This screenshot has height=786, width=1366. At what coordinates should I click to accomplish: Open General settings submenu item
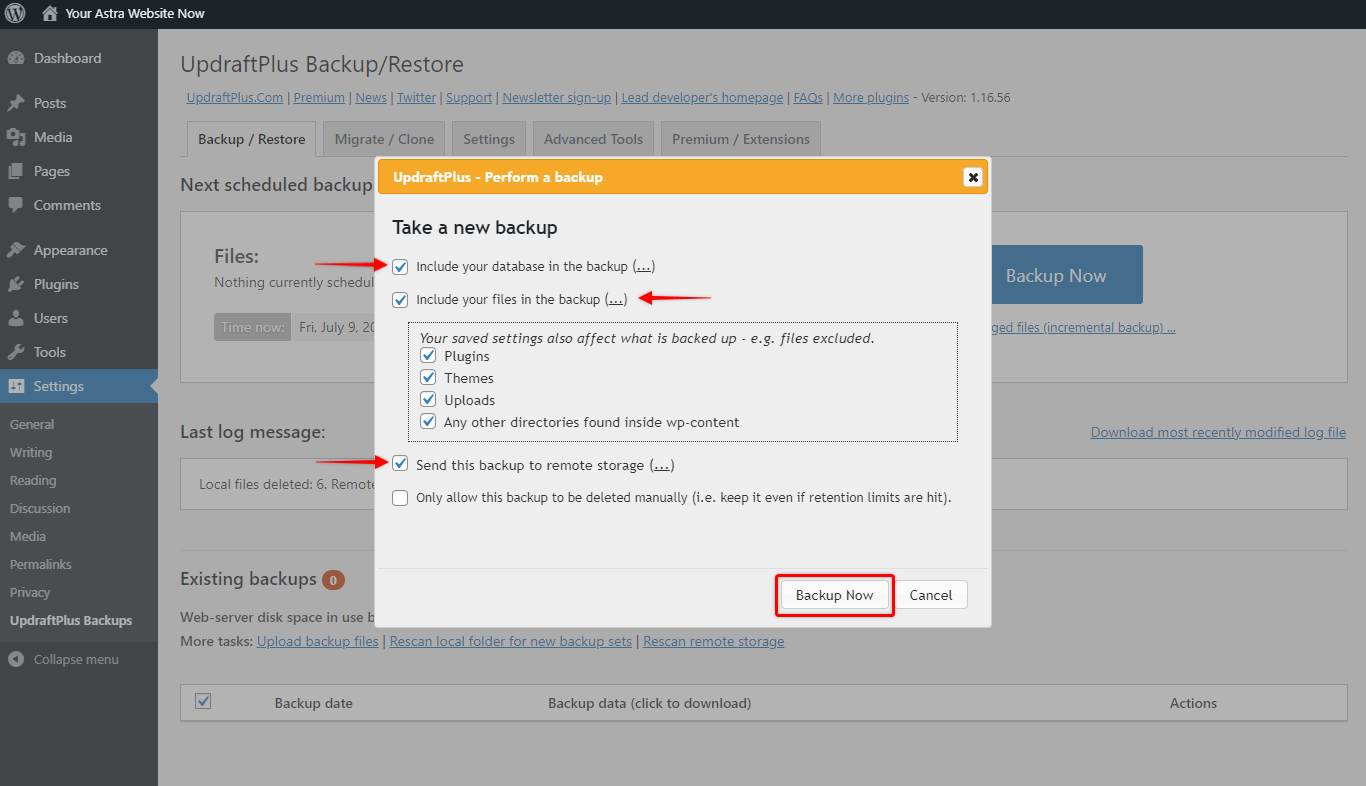tap(32, 424)
